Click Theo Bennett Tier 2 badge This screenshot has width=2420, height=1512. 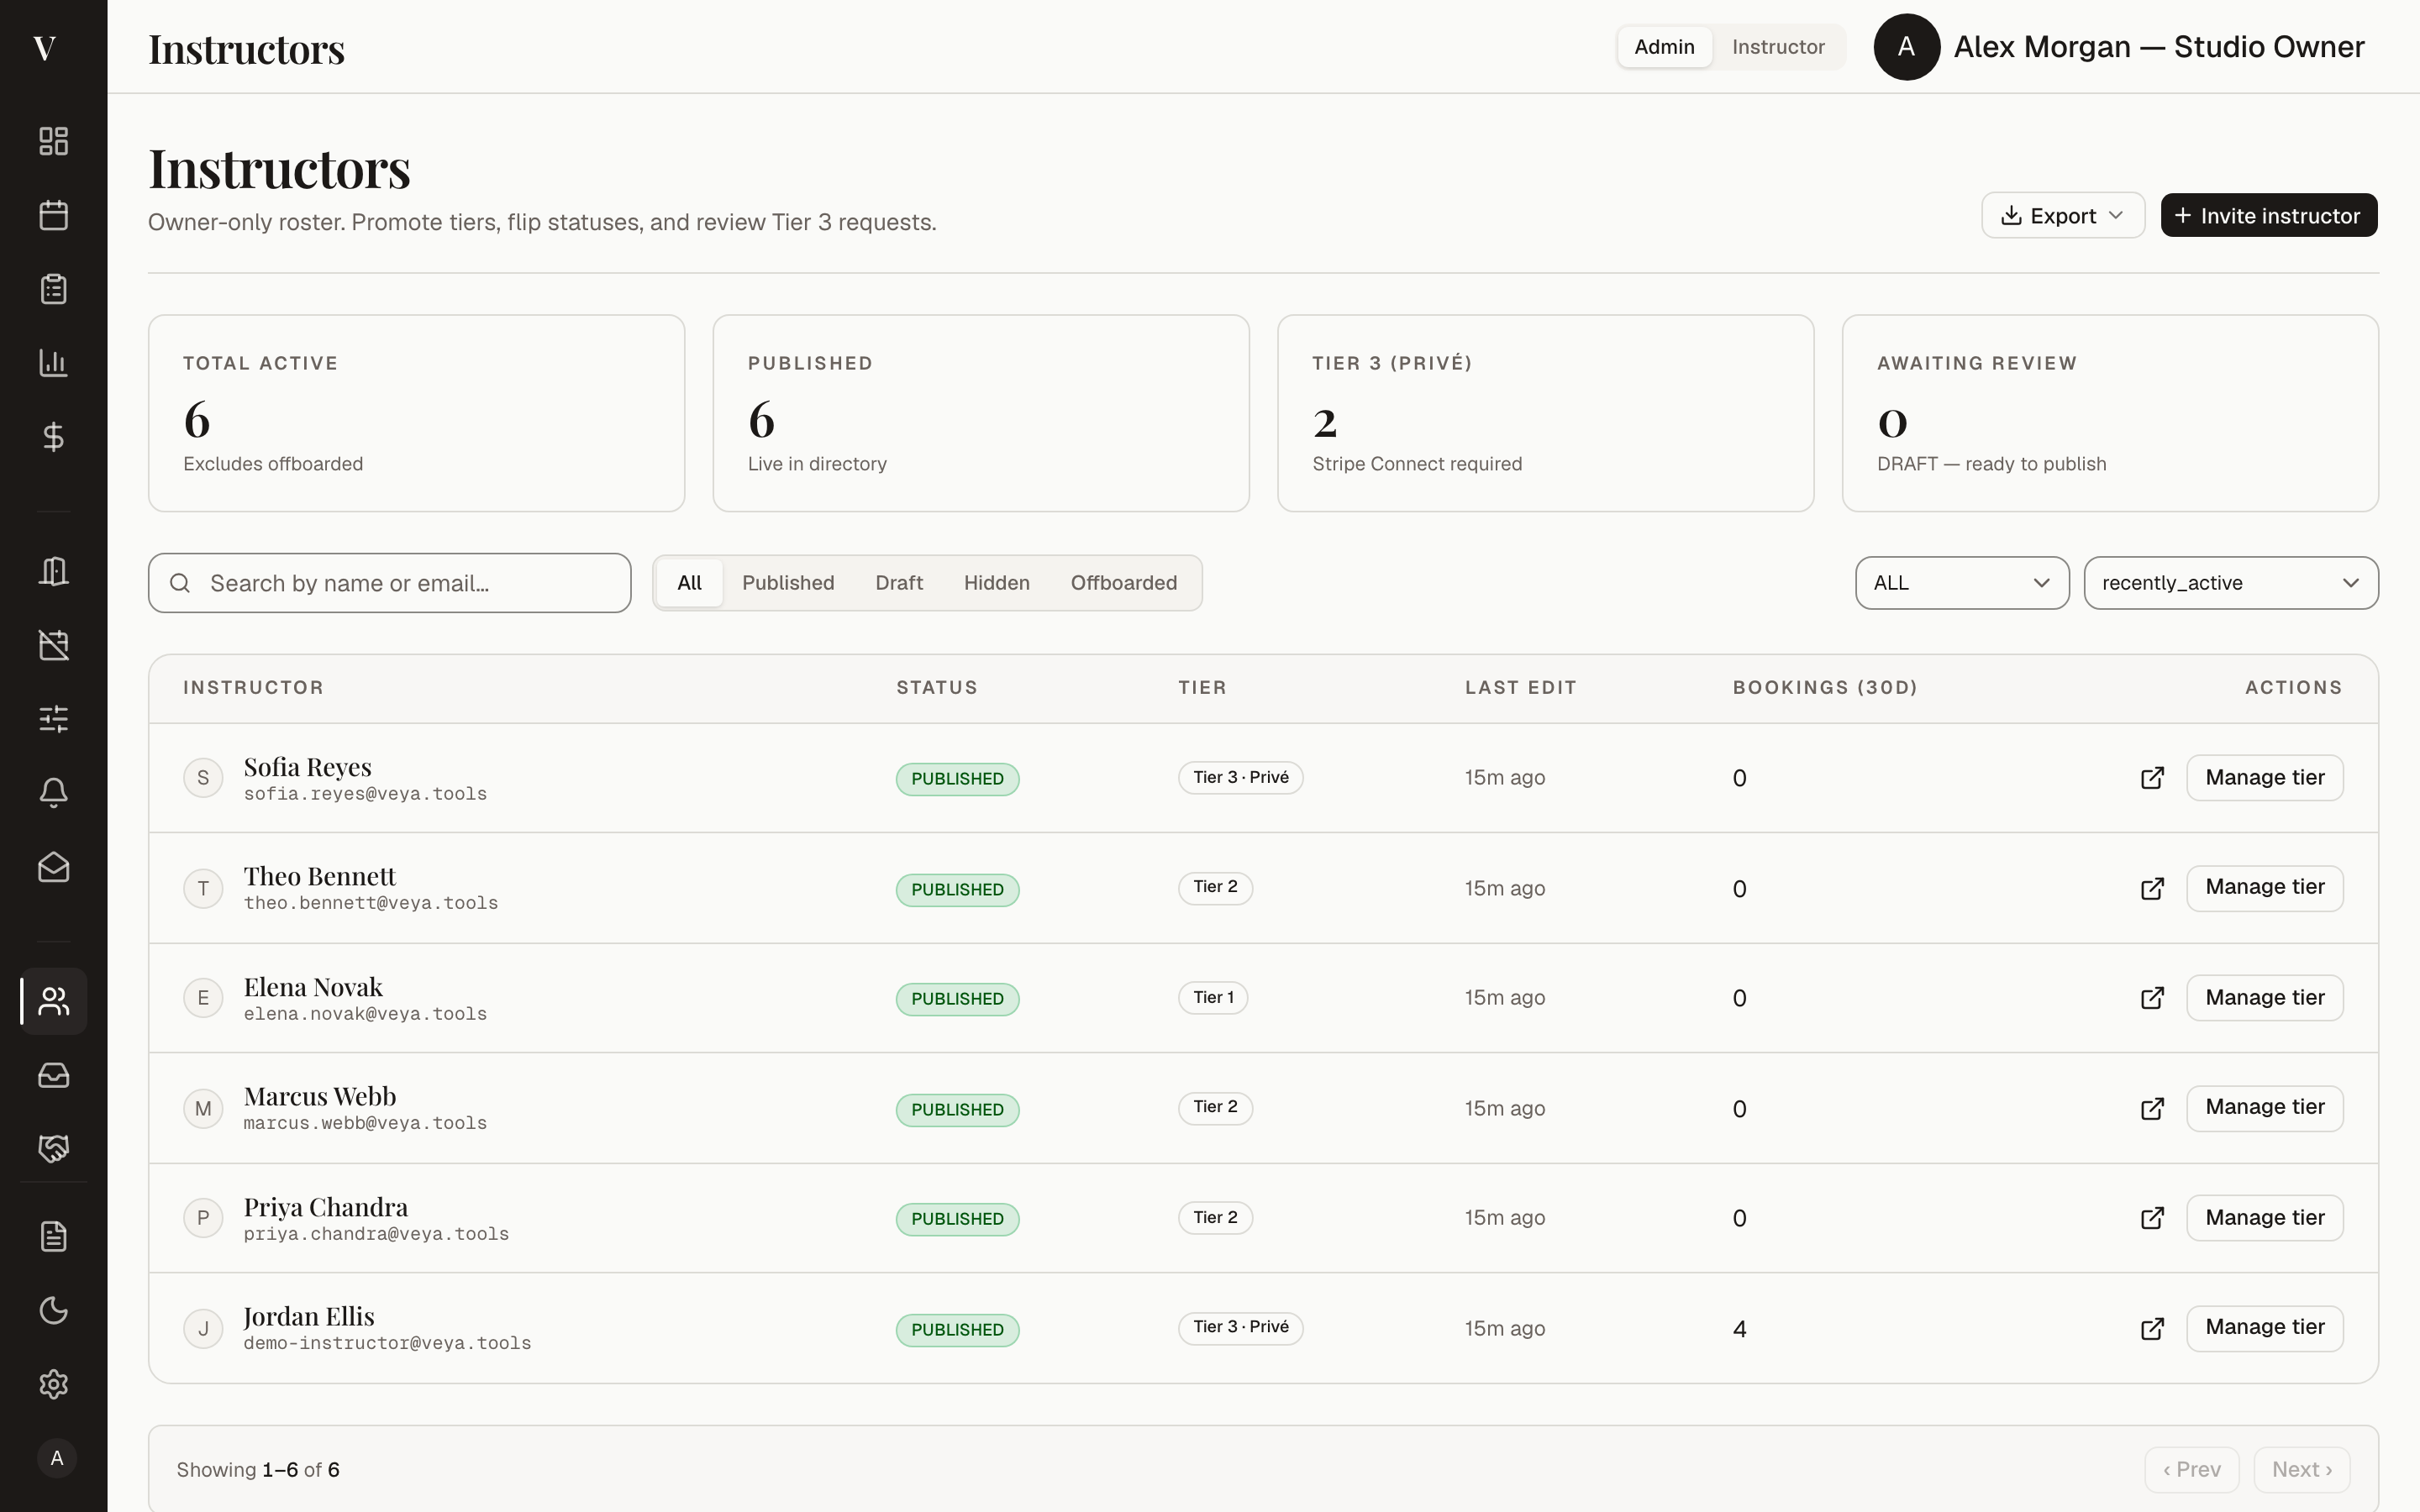(1215, 887)
